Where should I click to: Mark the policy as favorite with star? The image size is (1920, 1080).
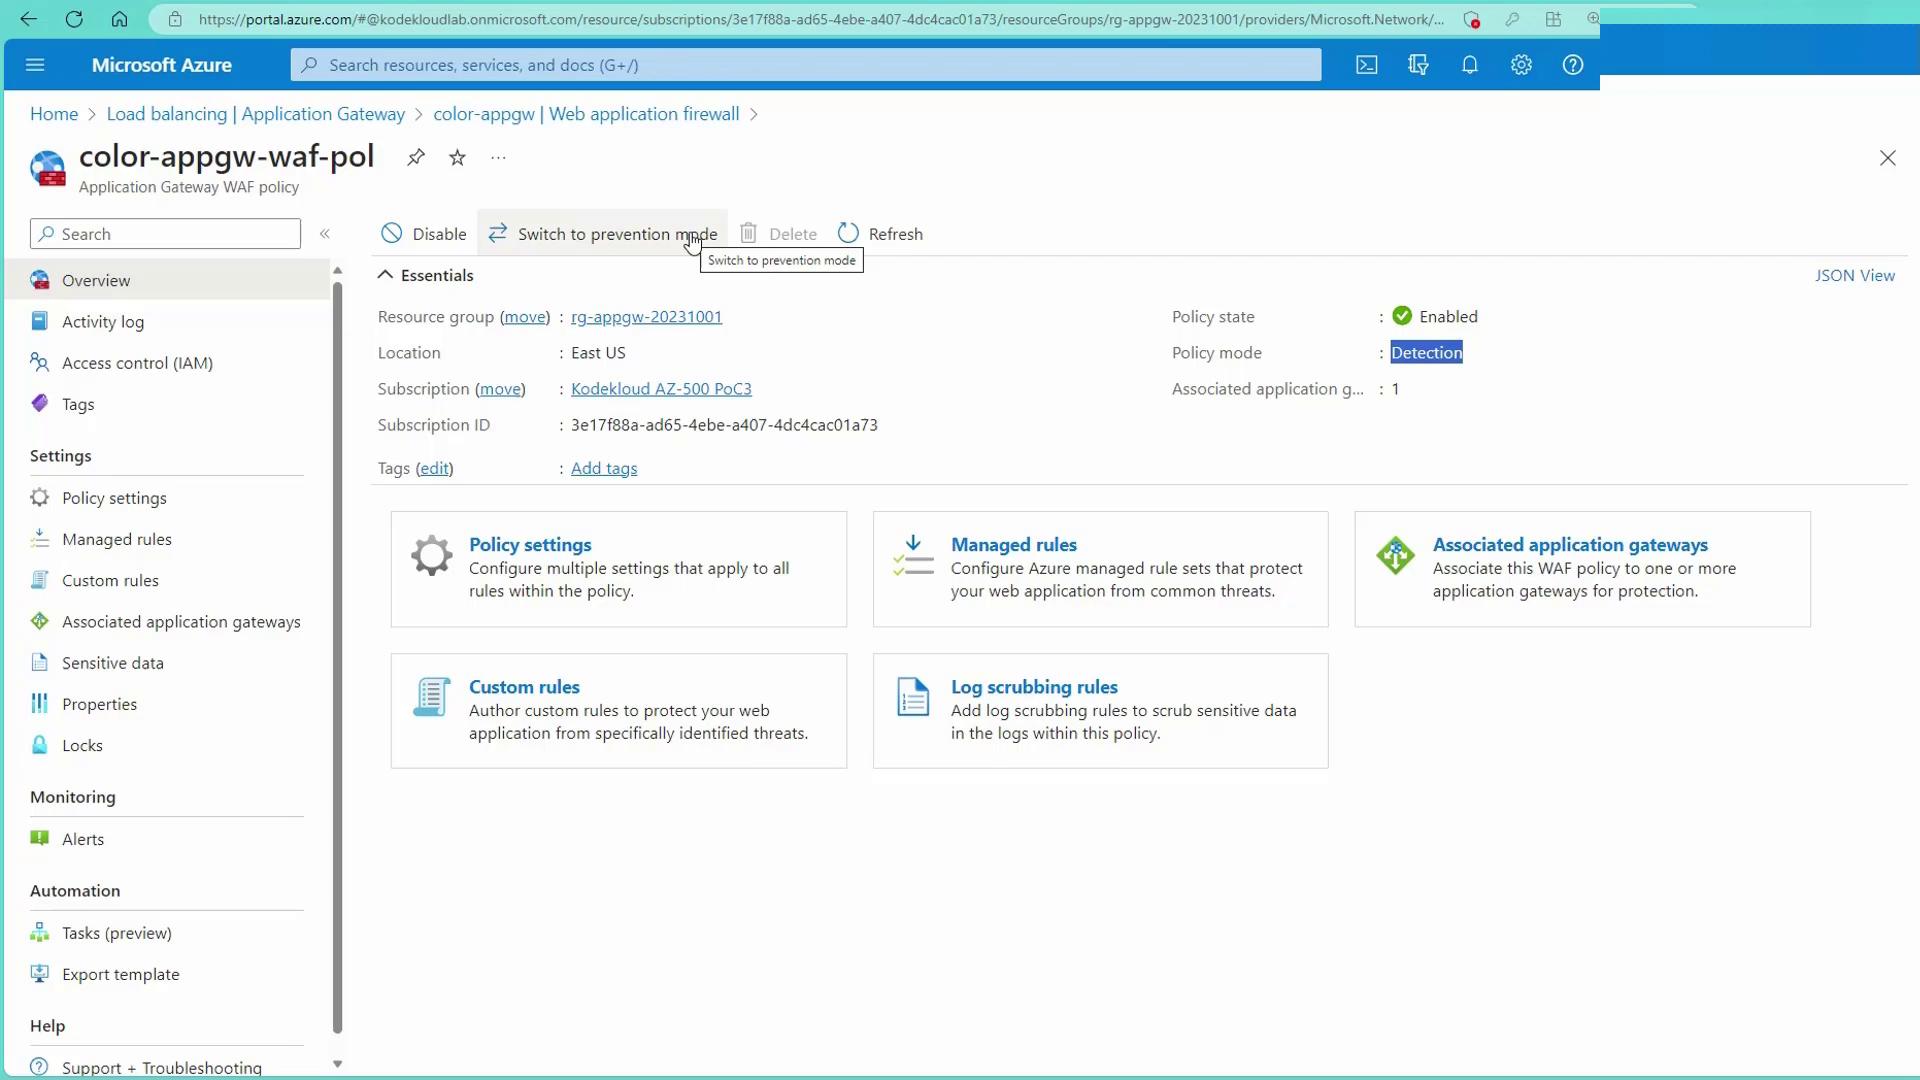(457, 157)
